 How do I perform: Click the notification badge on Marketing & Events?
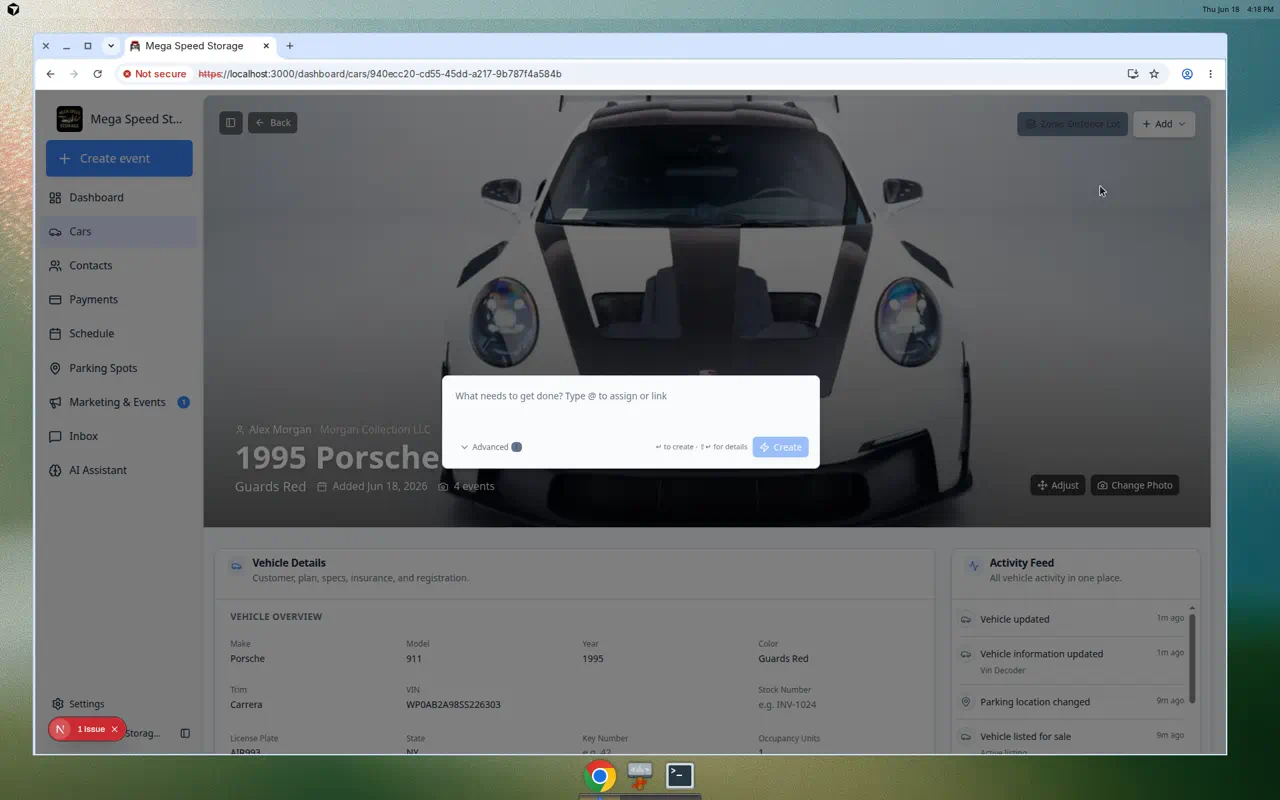pyautogui.click(x=183, y=402)
